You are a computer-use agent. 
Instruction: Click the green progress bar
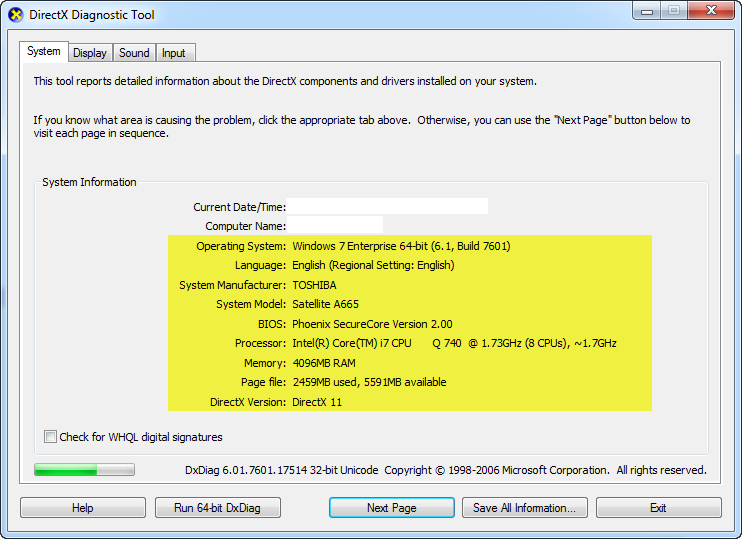[x=84, y=469]
